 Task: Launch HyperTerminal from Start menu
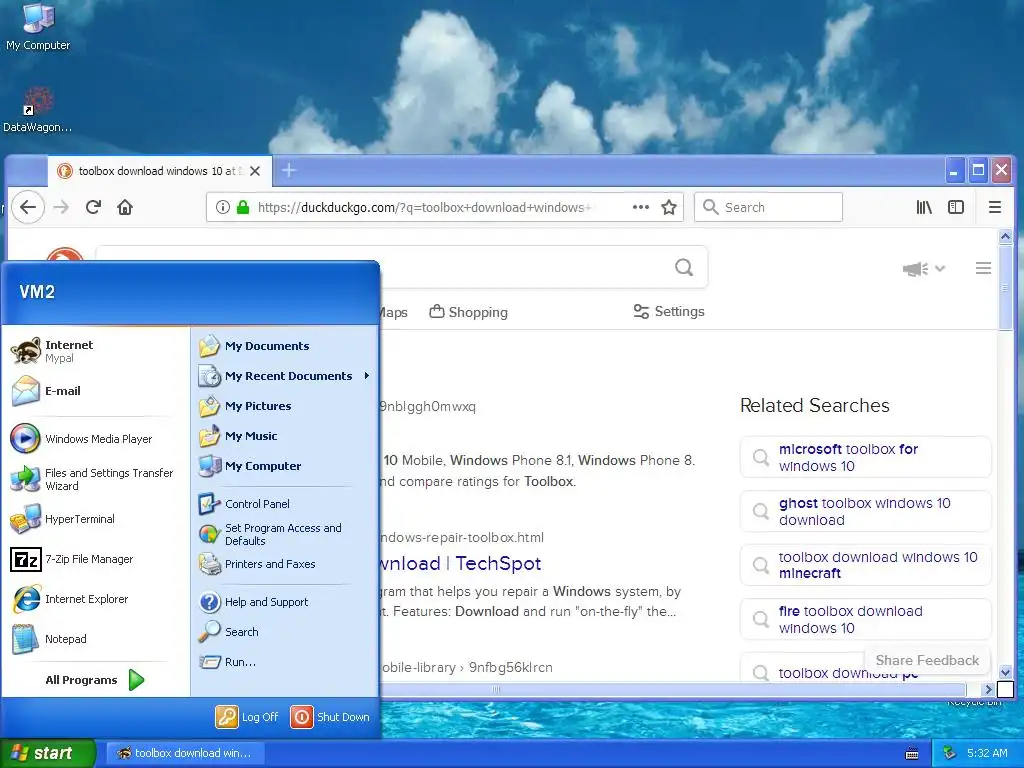(95, 519)
